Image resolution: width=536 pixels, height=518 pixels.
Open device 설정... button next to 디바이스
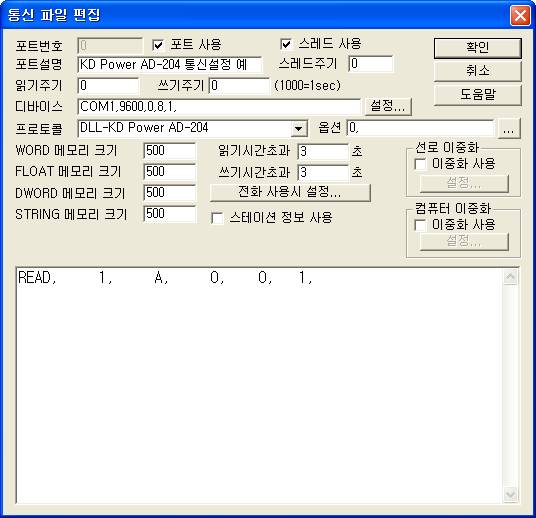[388, 106]
